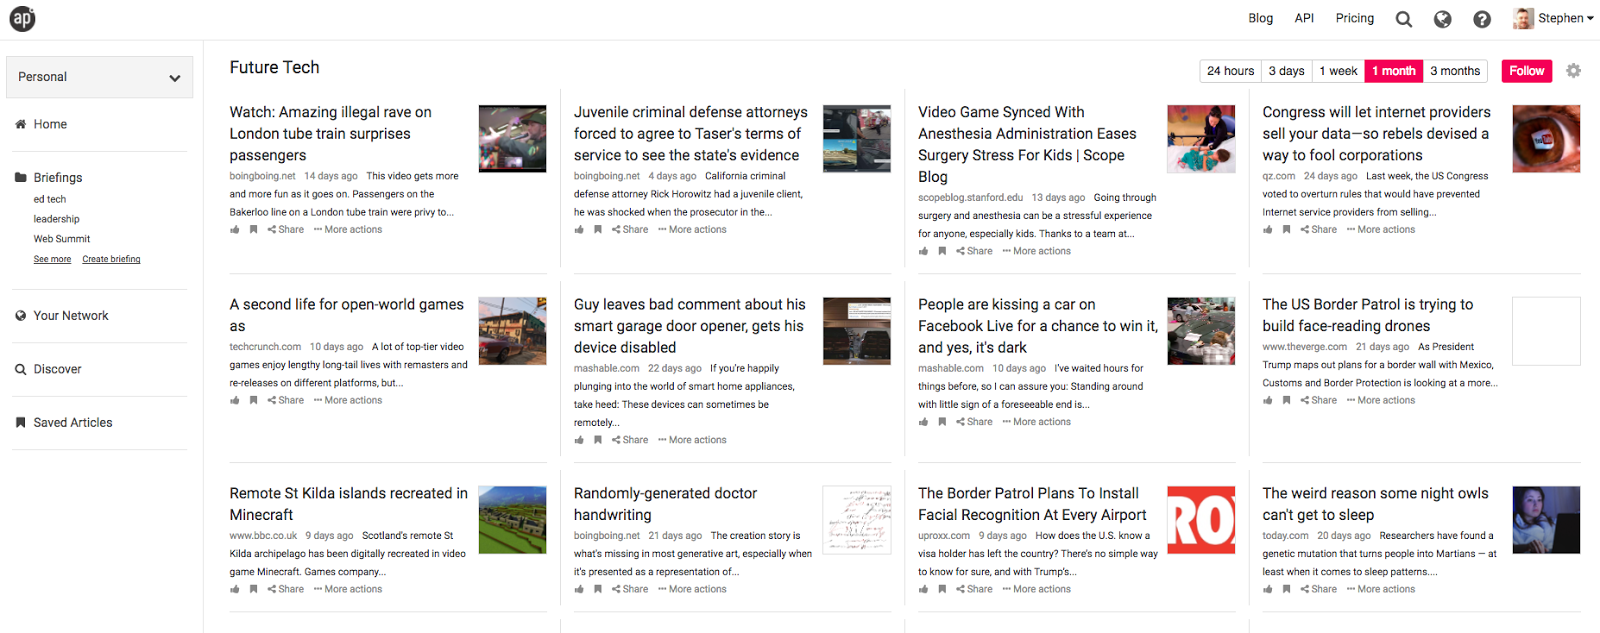The height and width of the screenshot is (633, 1600).
Task: Bookmark the kissing a car article
Action: click(942, 422)
